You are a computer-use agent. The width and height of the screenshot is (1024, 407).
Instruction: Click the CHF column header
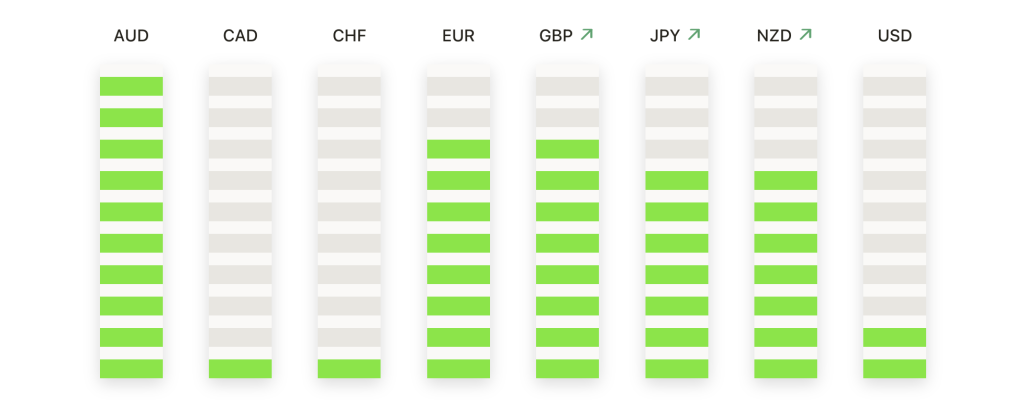pos(349,36)
